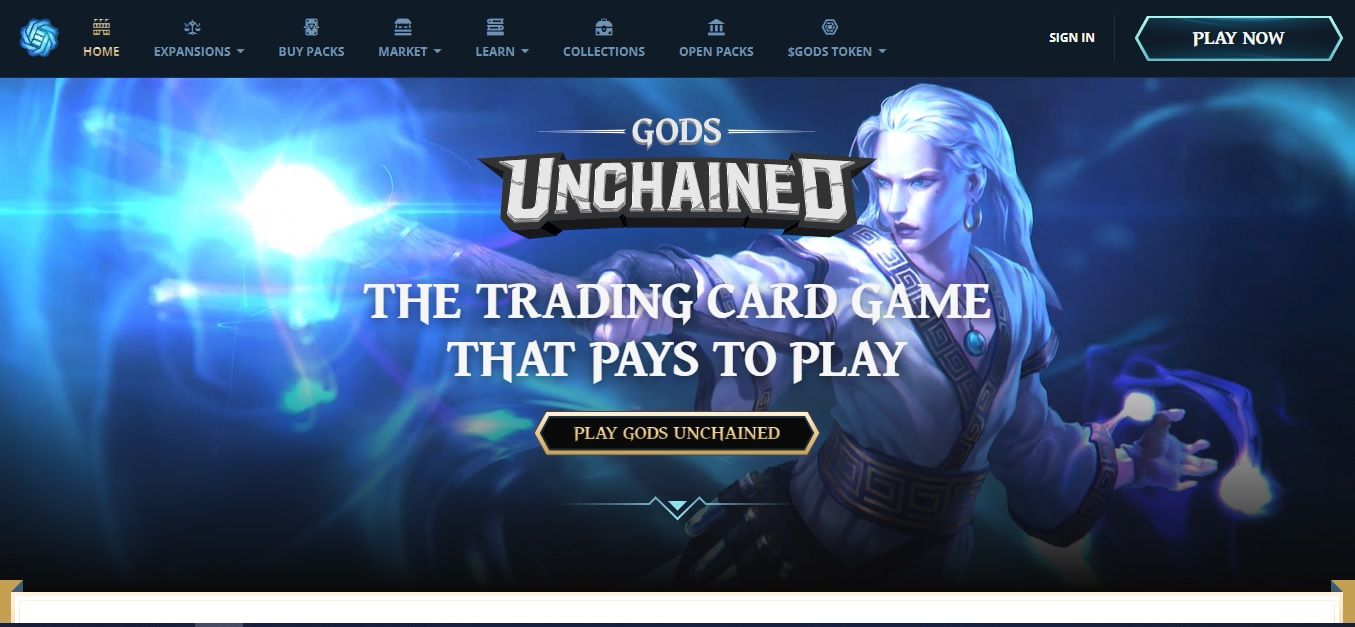Expand the Market dropdown arrow
Image resolution: width=1355 pixels, height=627 pixels.
[x=437, y=52]
